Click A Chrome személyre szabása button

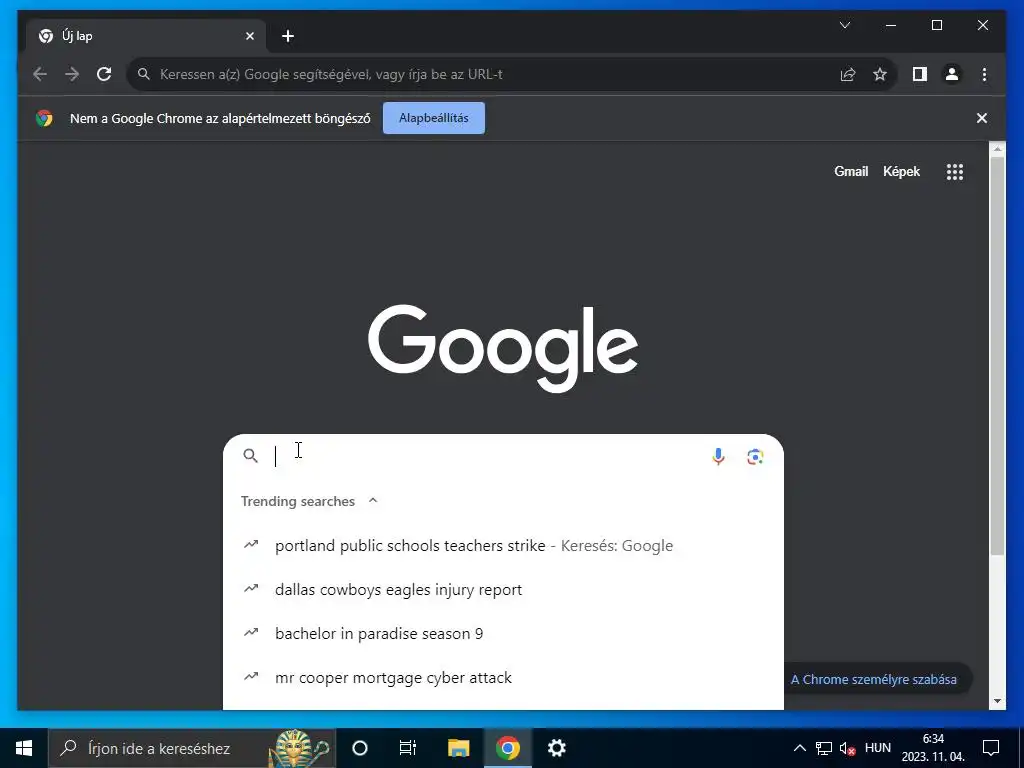[x=874, y=679]
